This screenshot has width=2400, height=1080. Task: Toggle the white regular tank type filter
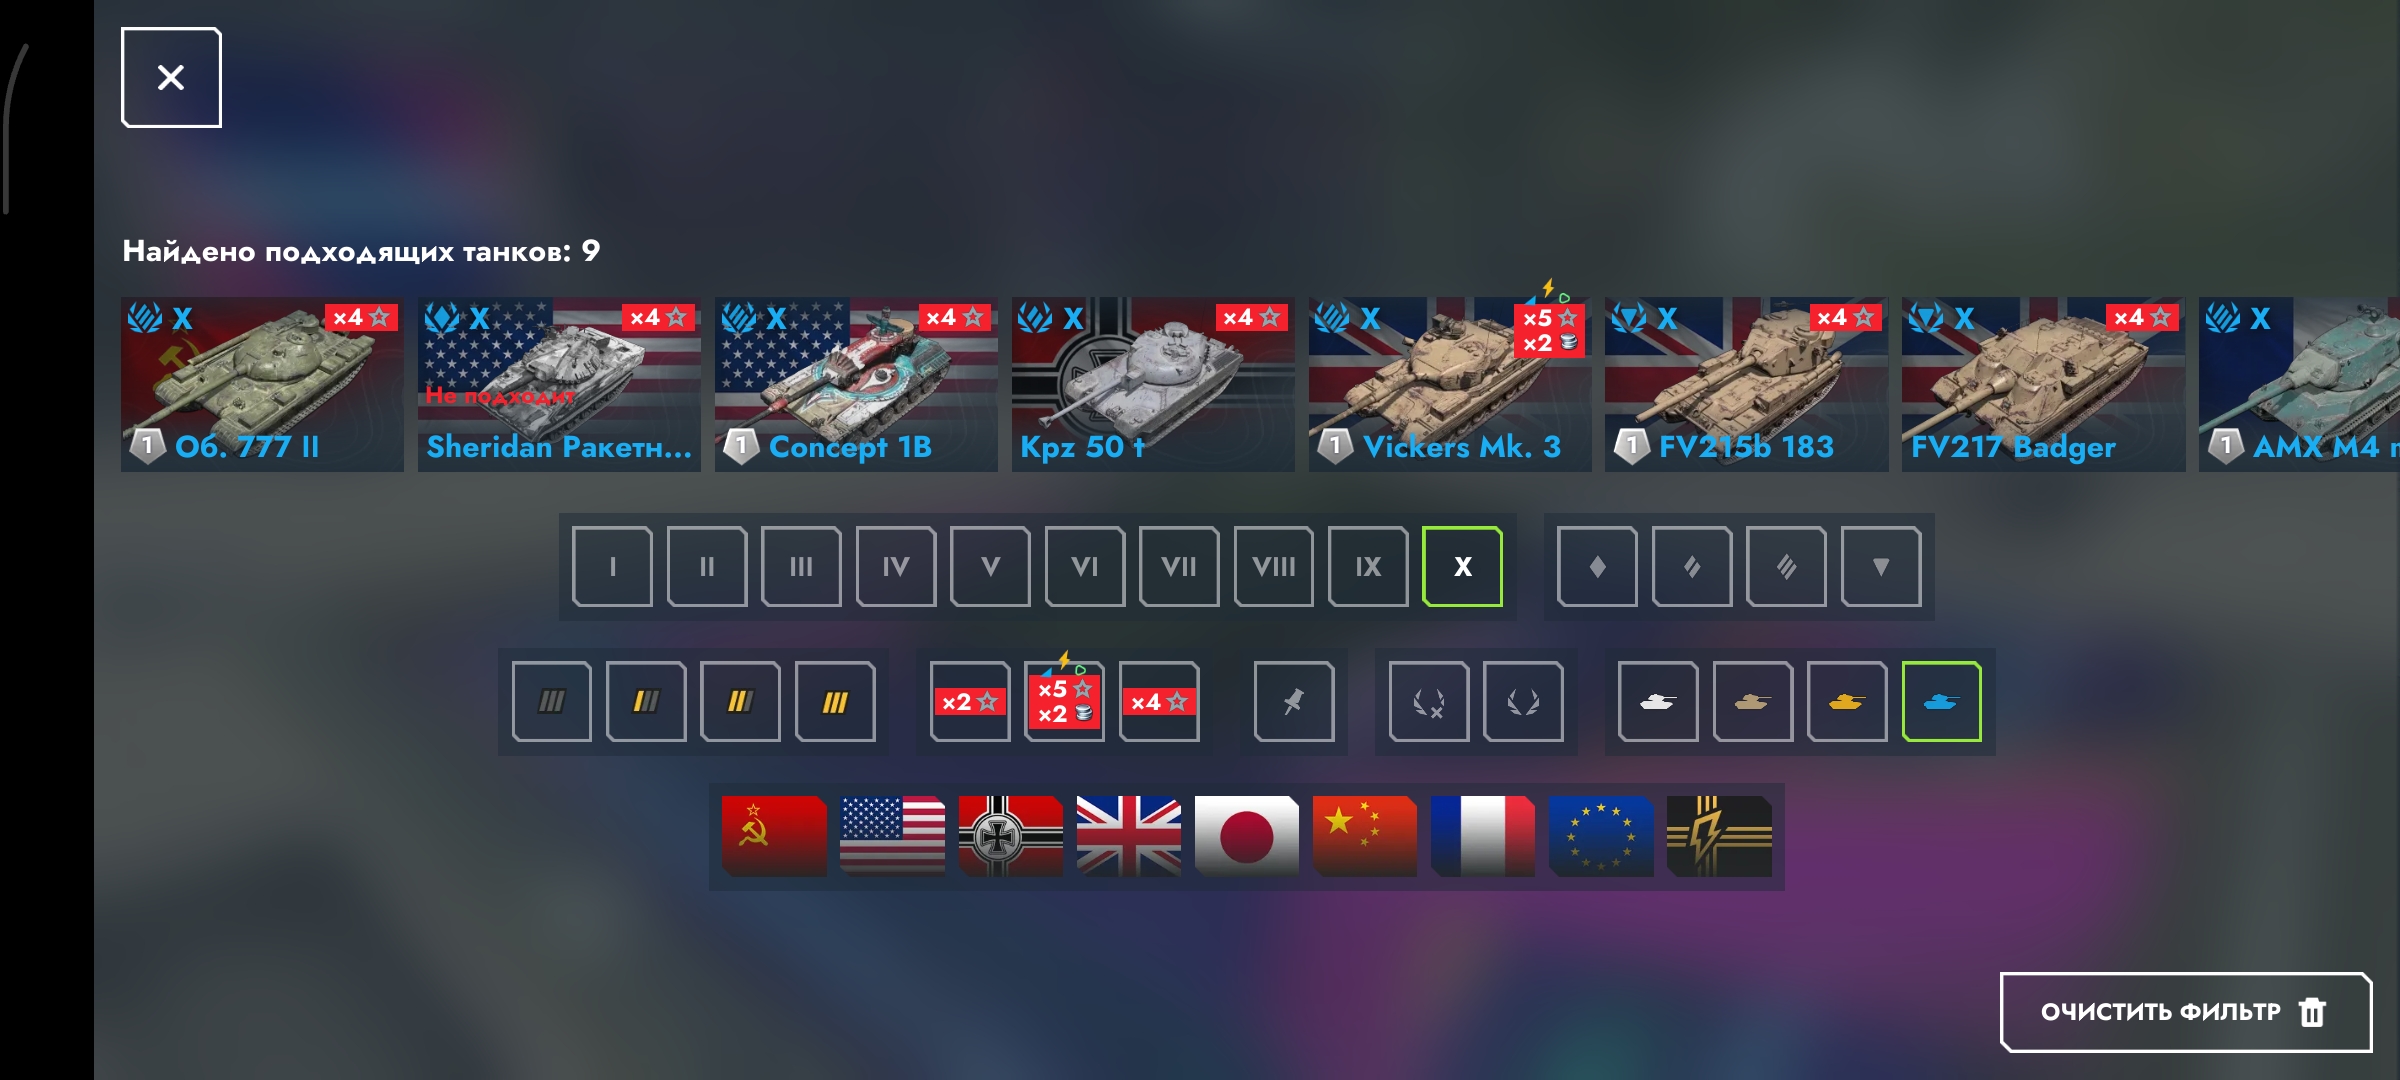pos(1658,701)
